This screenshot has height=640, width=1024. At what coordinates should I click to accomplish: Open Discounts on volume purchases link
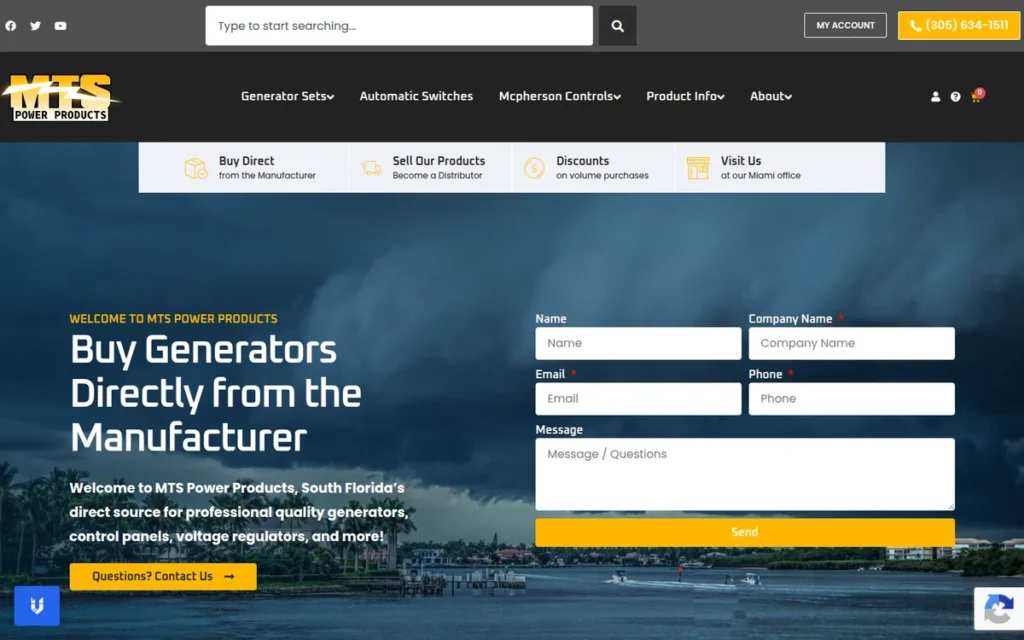tap(602, 167)
